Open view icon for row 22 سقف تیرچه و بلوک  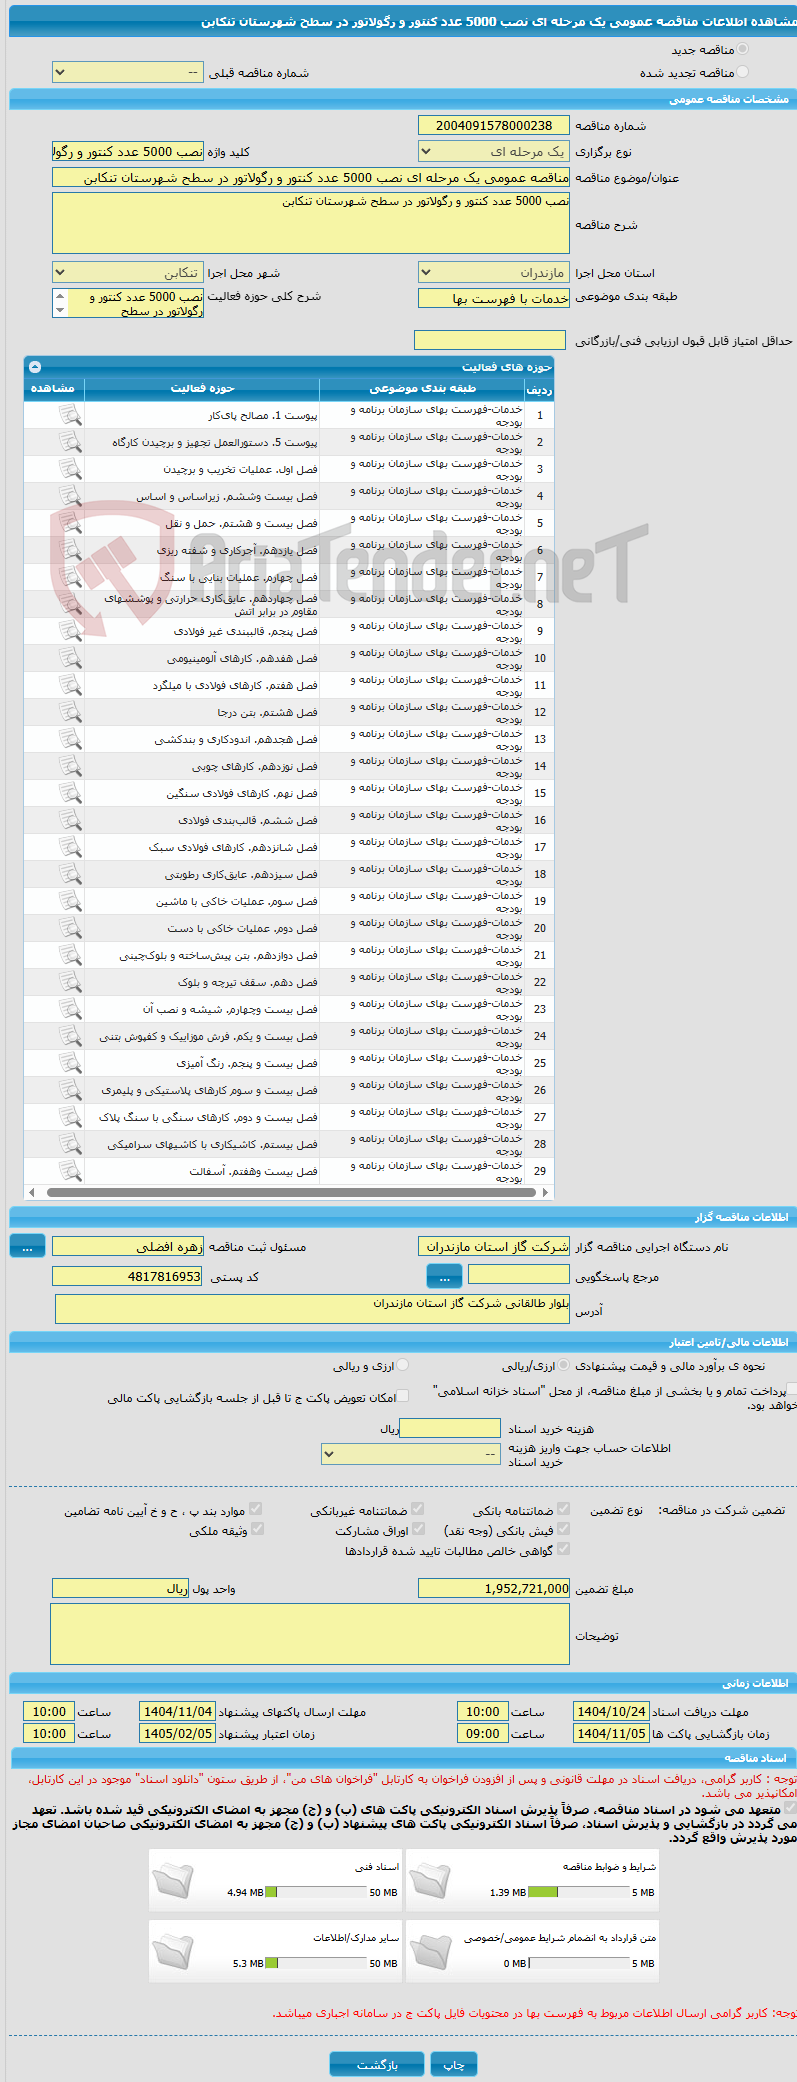point(70,982)
